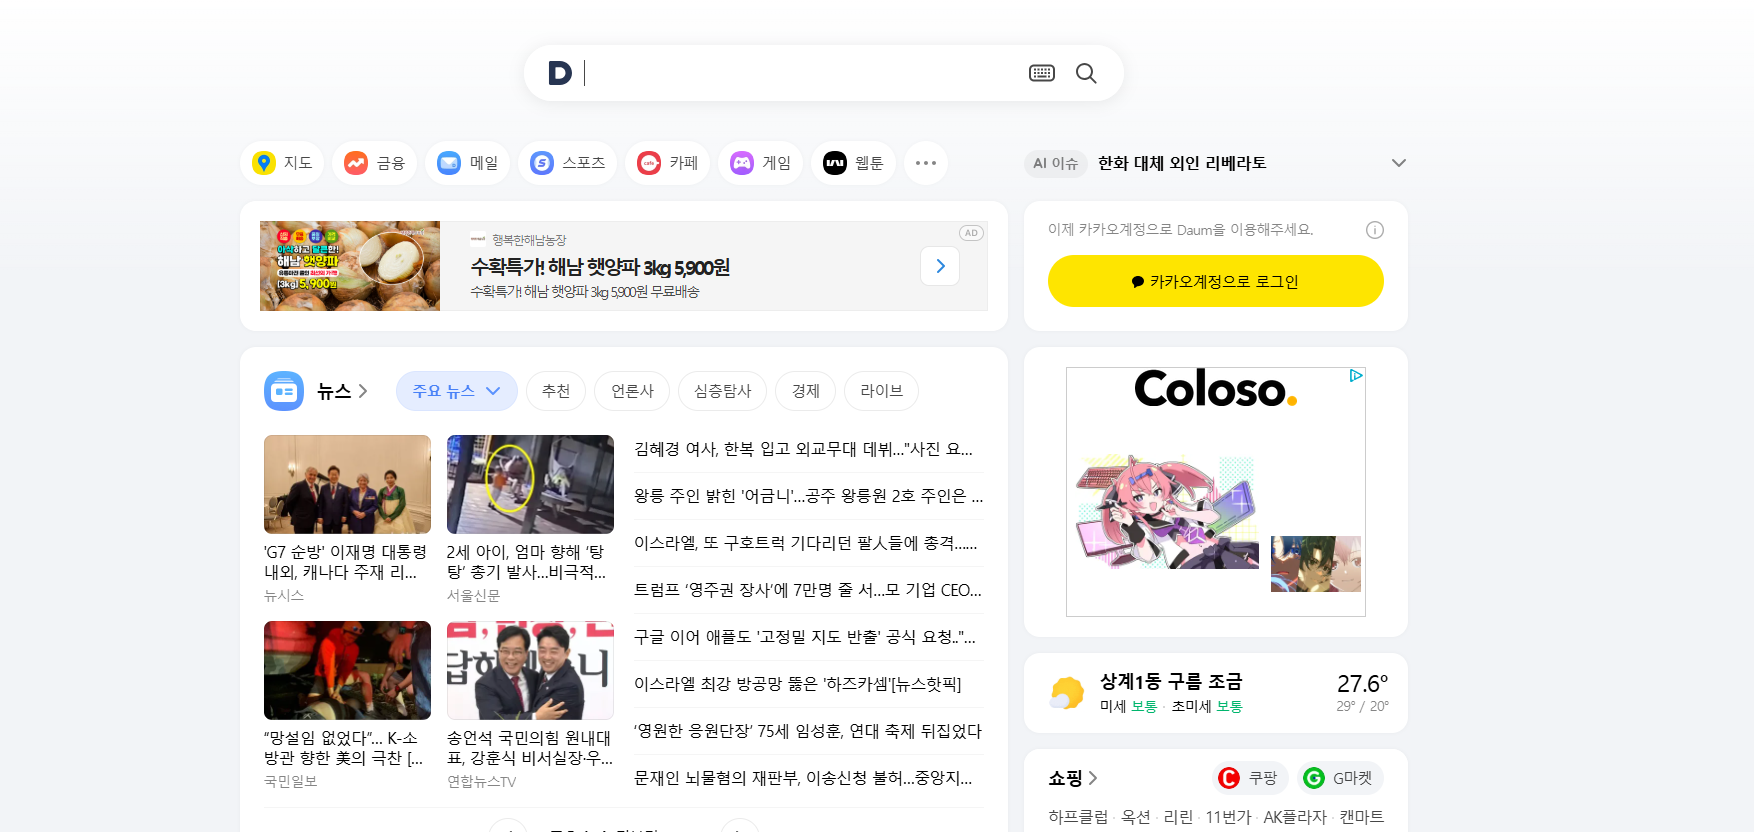Show more services with the three-dot button
Screen dimensions: 1754x832
(x=926, y=163)
